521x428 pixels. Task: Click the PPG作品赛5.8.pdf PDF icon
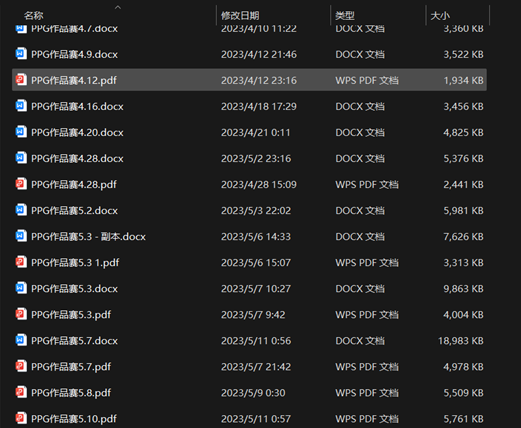[21, 392]
